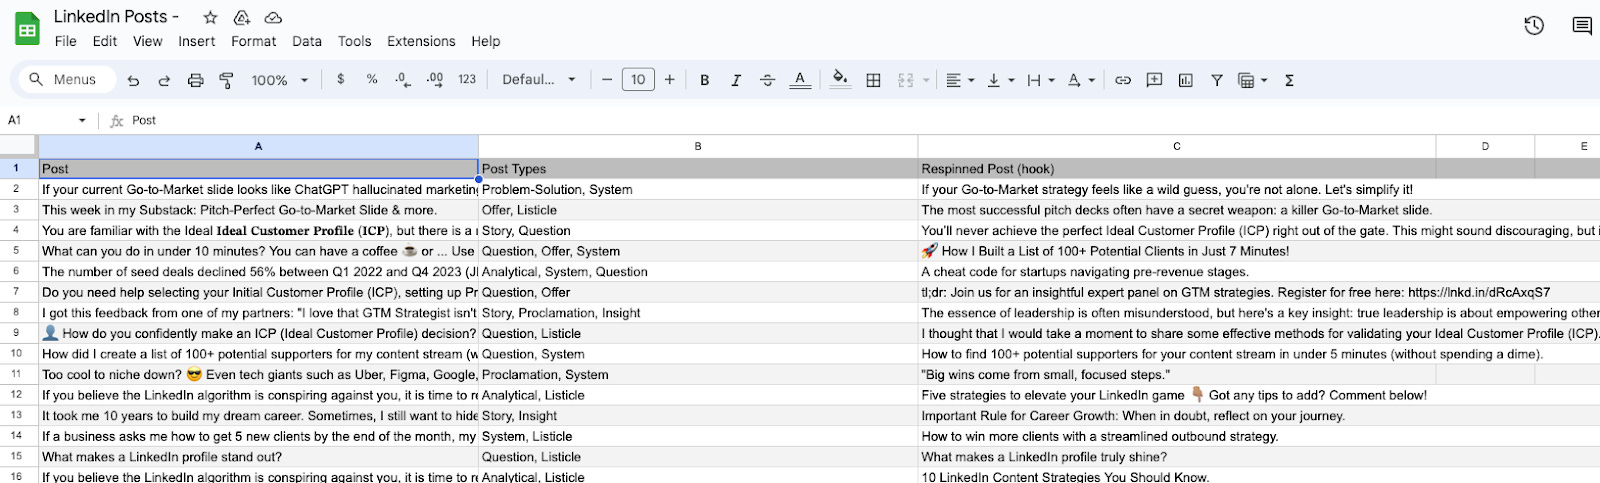
Task: Print the spreadsheet
Action: point(195,80)
